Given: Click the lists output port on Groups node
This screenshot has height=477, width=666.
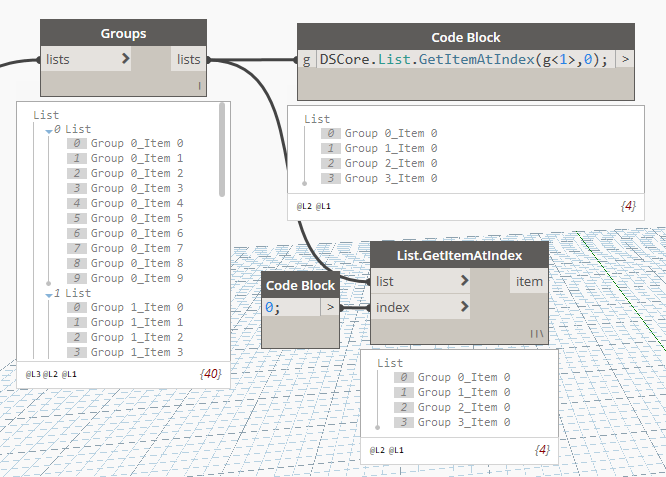Looking at the screenshot, I should click(188, 60).
